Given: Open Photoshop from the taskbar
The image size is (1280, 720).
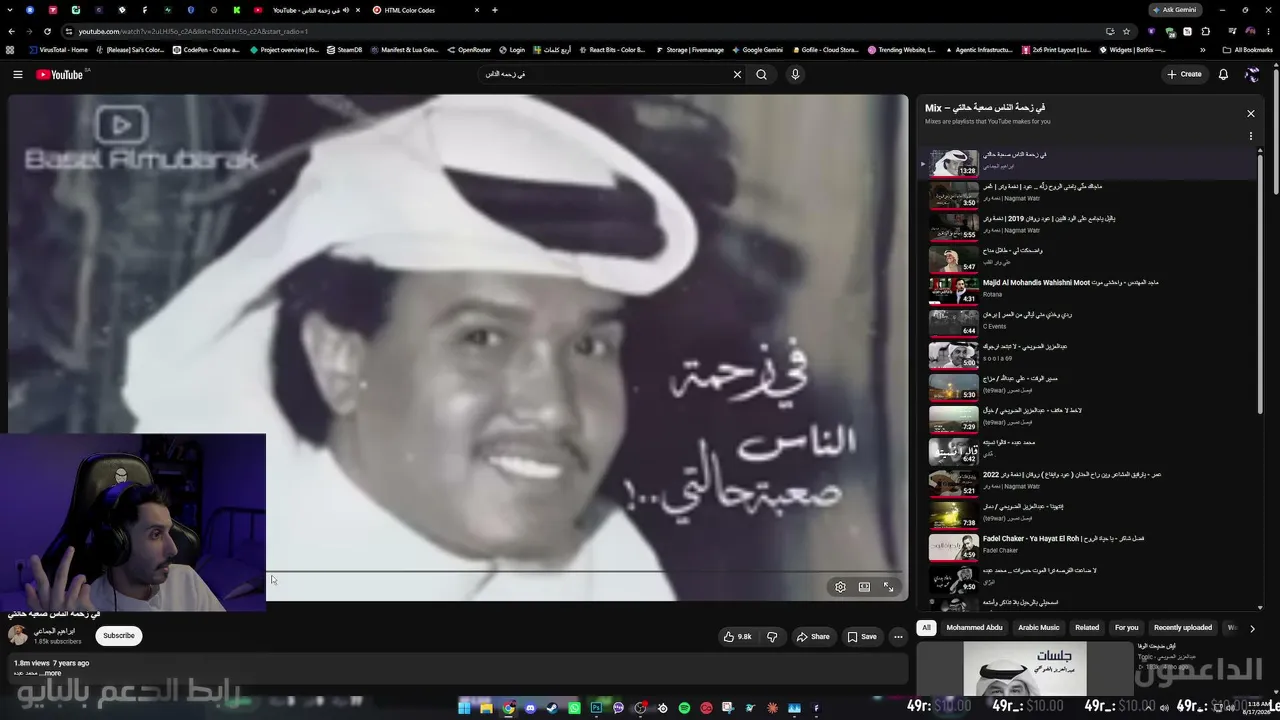Looking at the screenshot, I should point(596,708).
